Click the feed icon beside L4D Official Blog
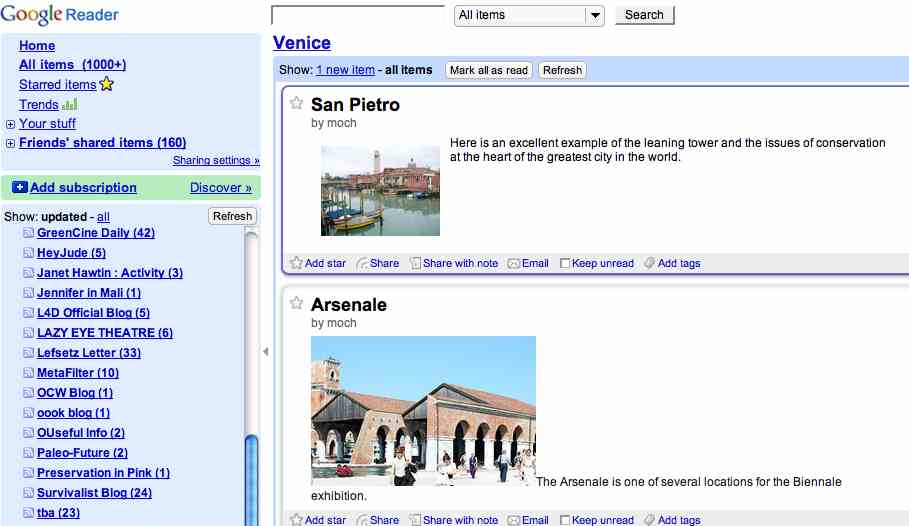 (28, 313)
